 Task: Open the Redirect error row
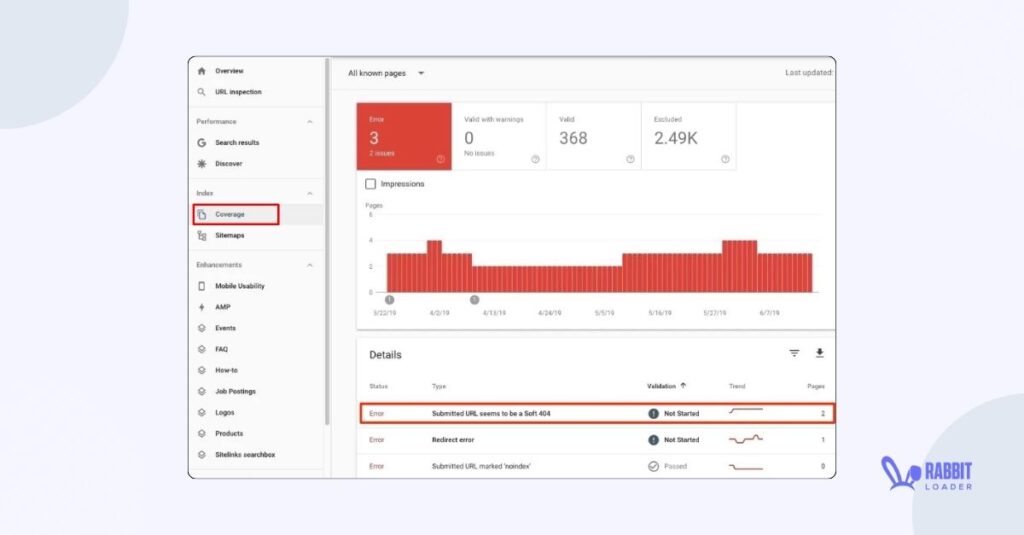(597, 440)
